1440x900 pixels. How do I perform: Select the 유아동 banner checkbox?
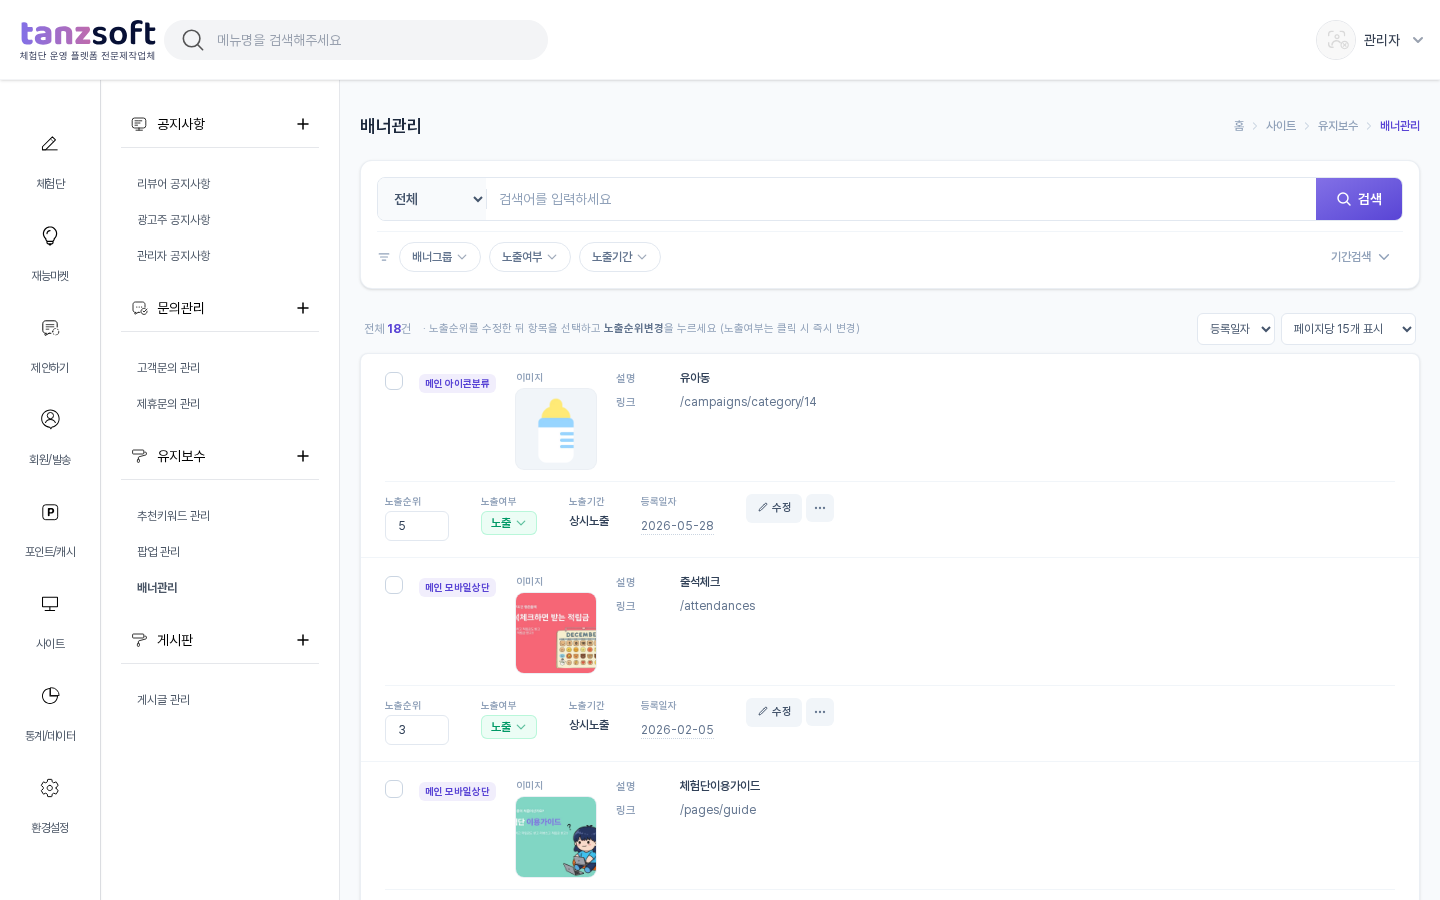click(394, 381)
